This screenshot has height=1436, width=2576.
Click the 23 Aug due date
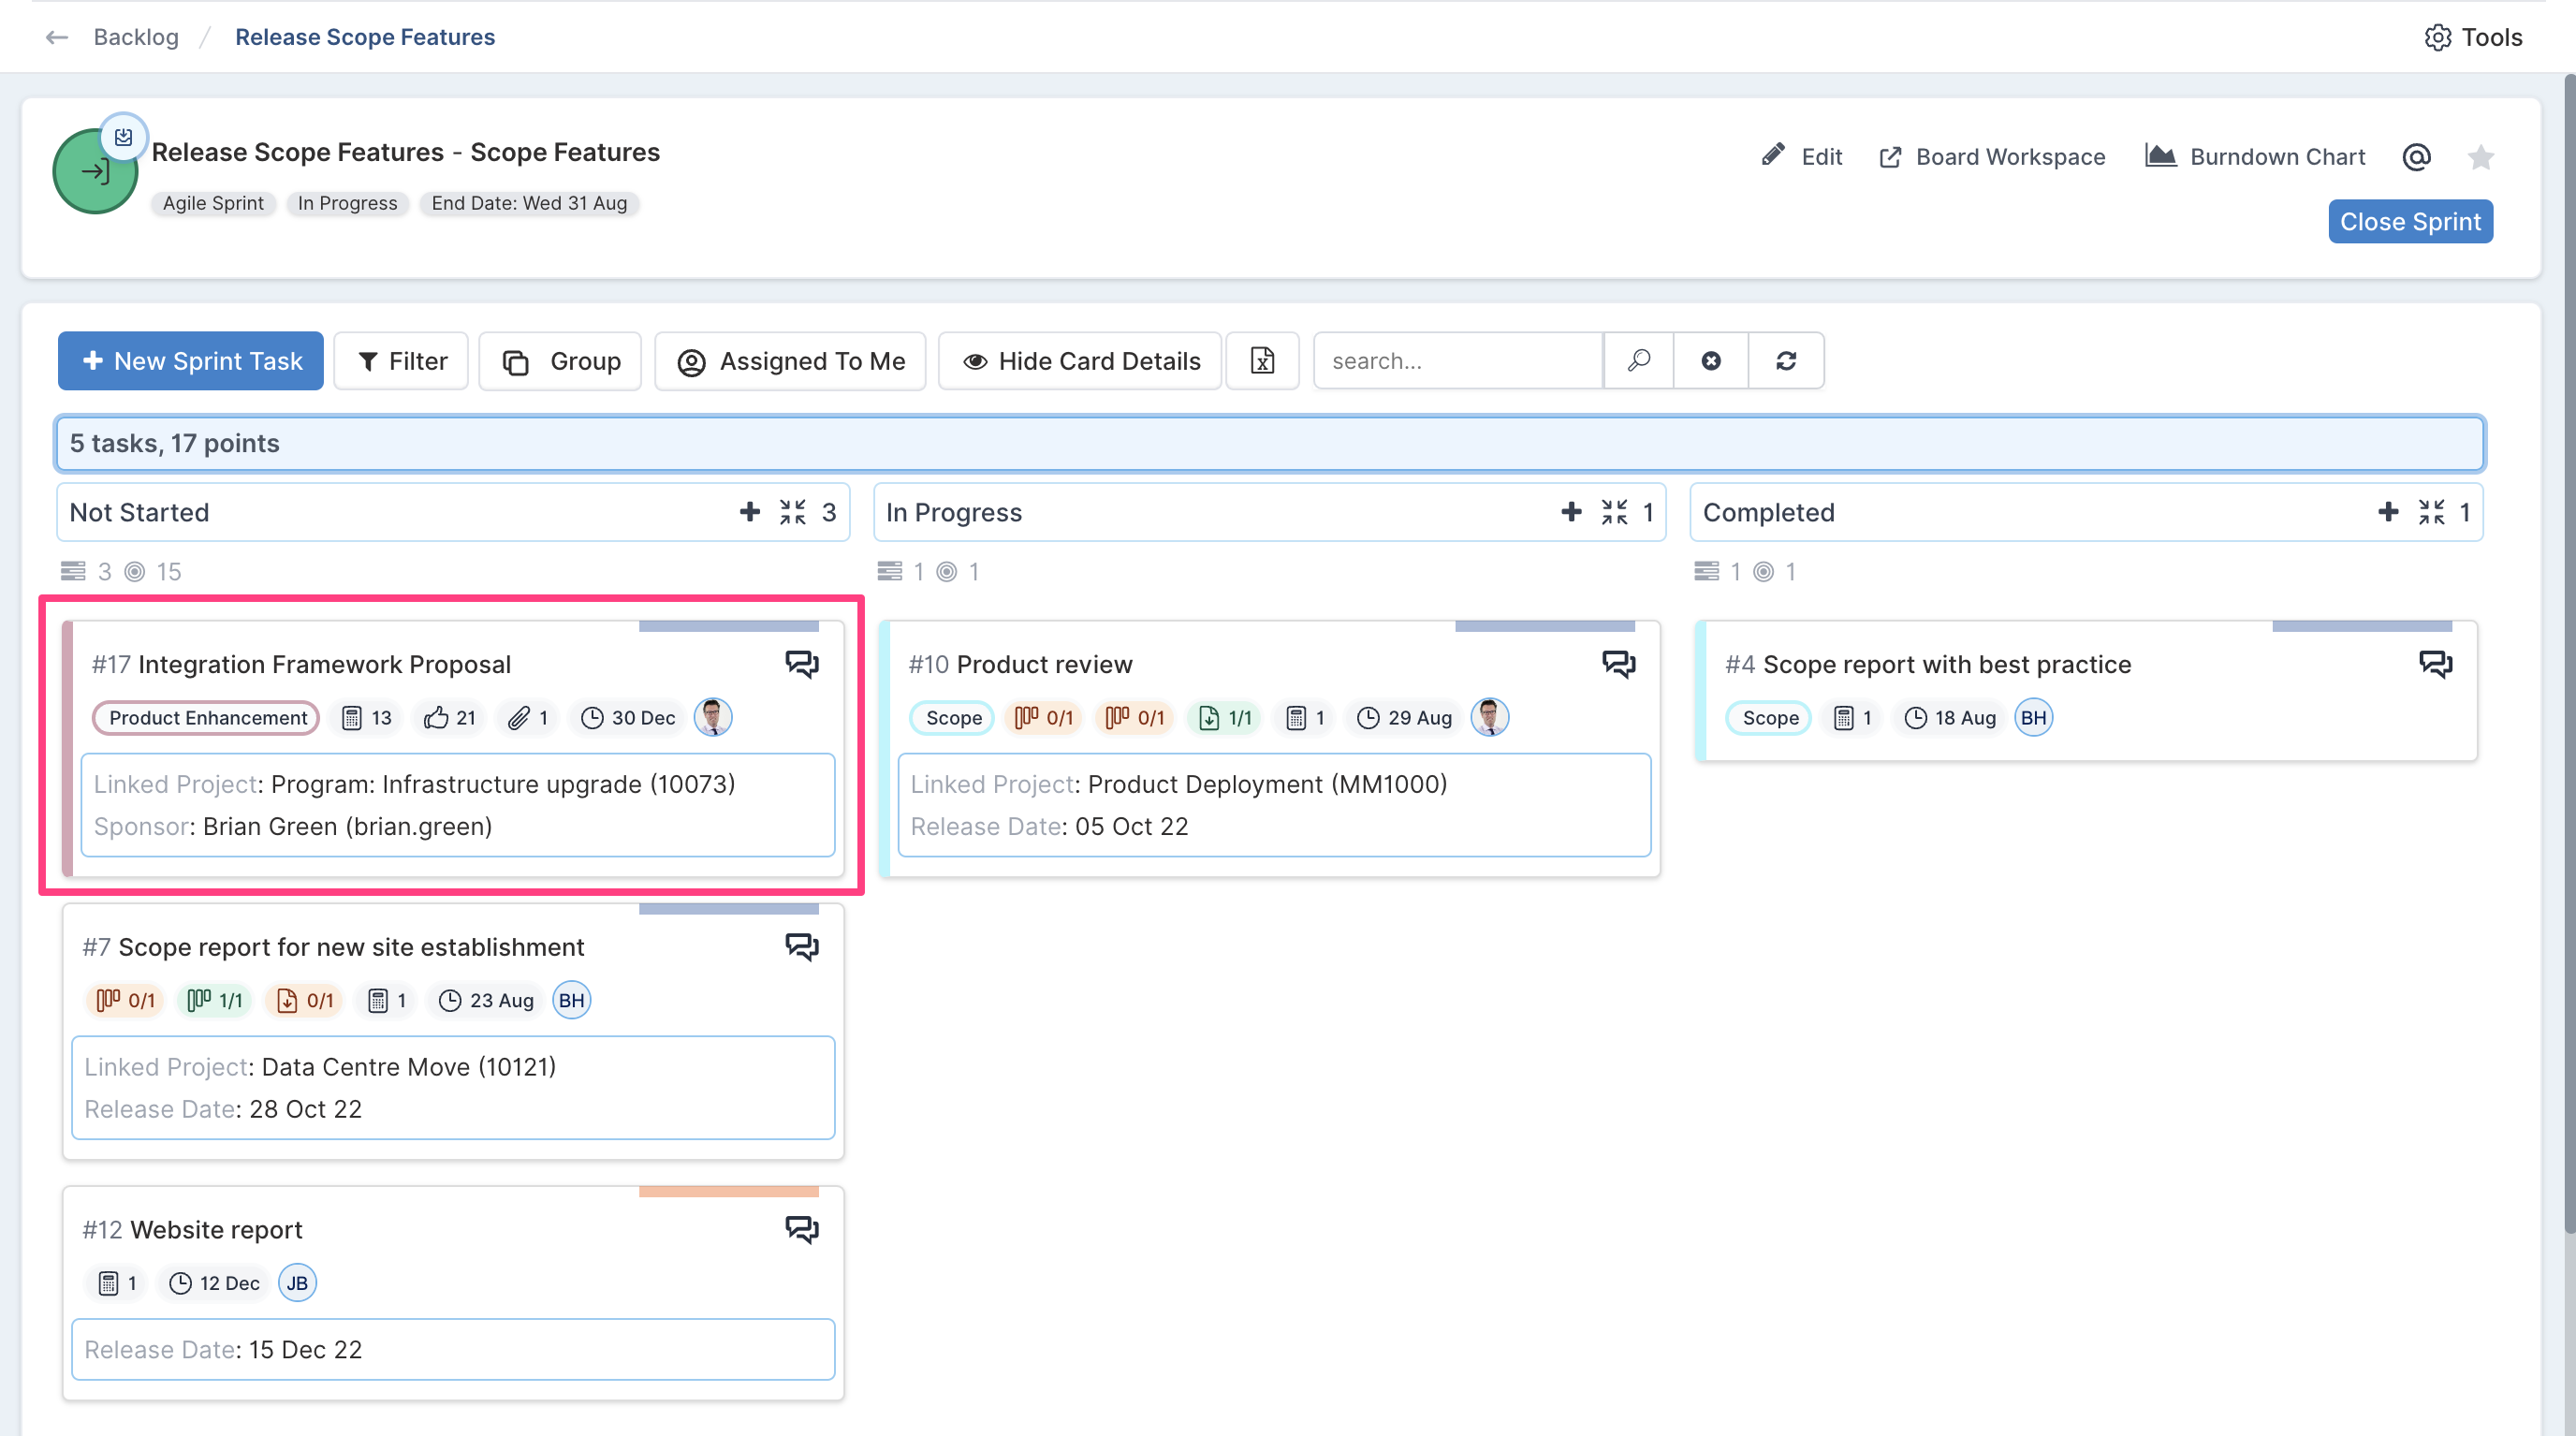click(x=487, y=1001)
